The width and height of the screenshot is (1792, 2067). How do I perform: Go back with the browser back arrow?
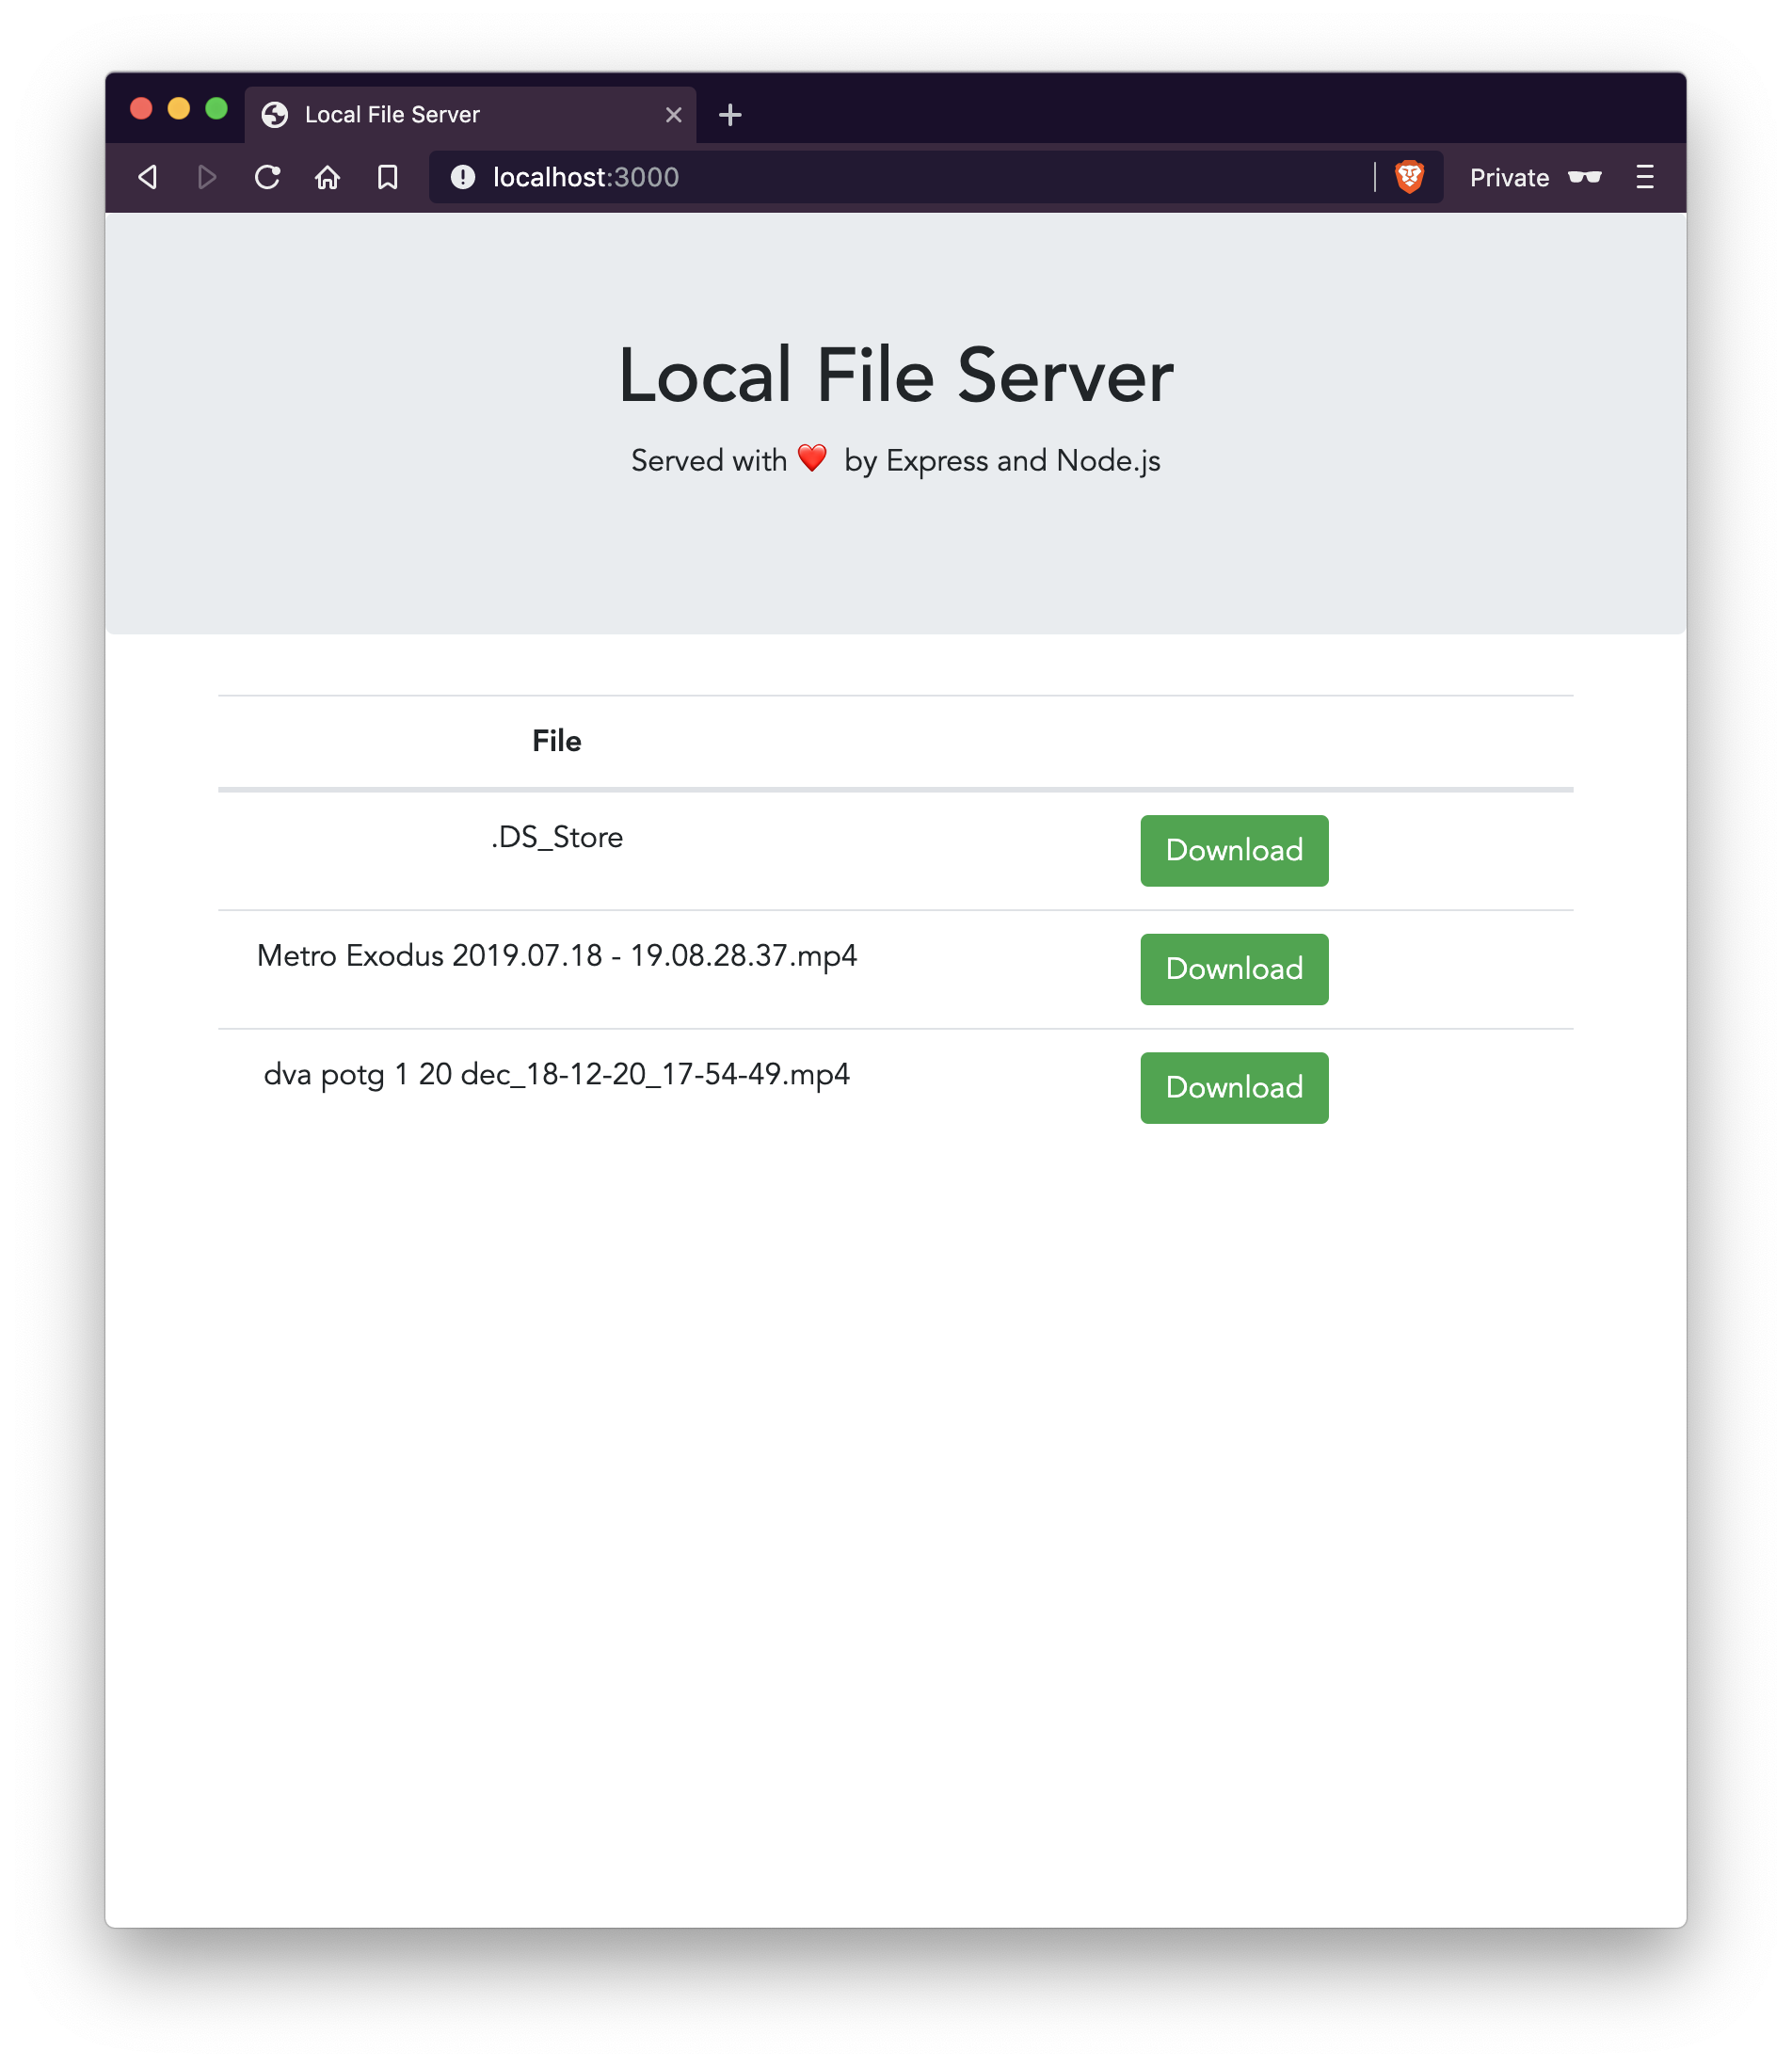tap(147, 177)
